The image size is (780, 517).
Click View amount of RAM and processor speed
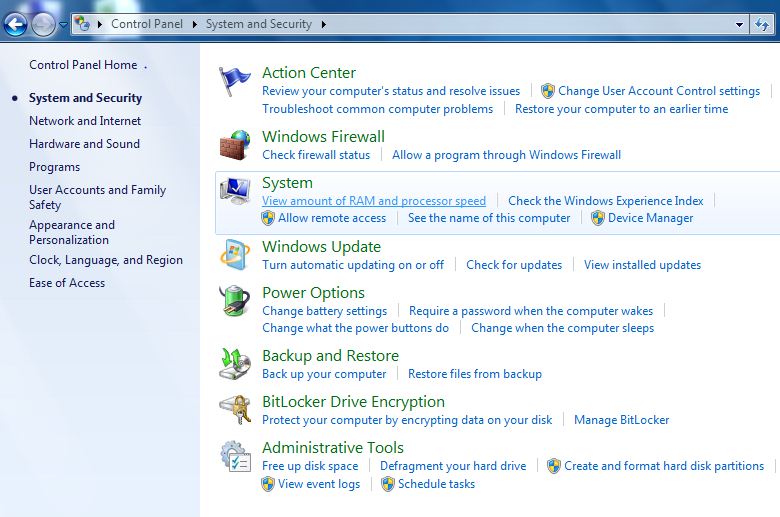tap(374, 201)
